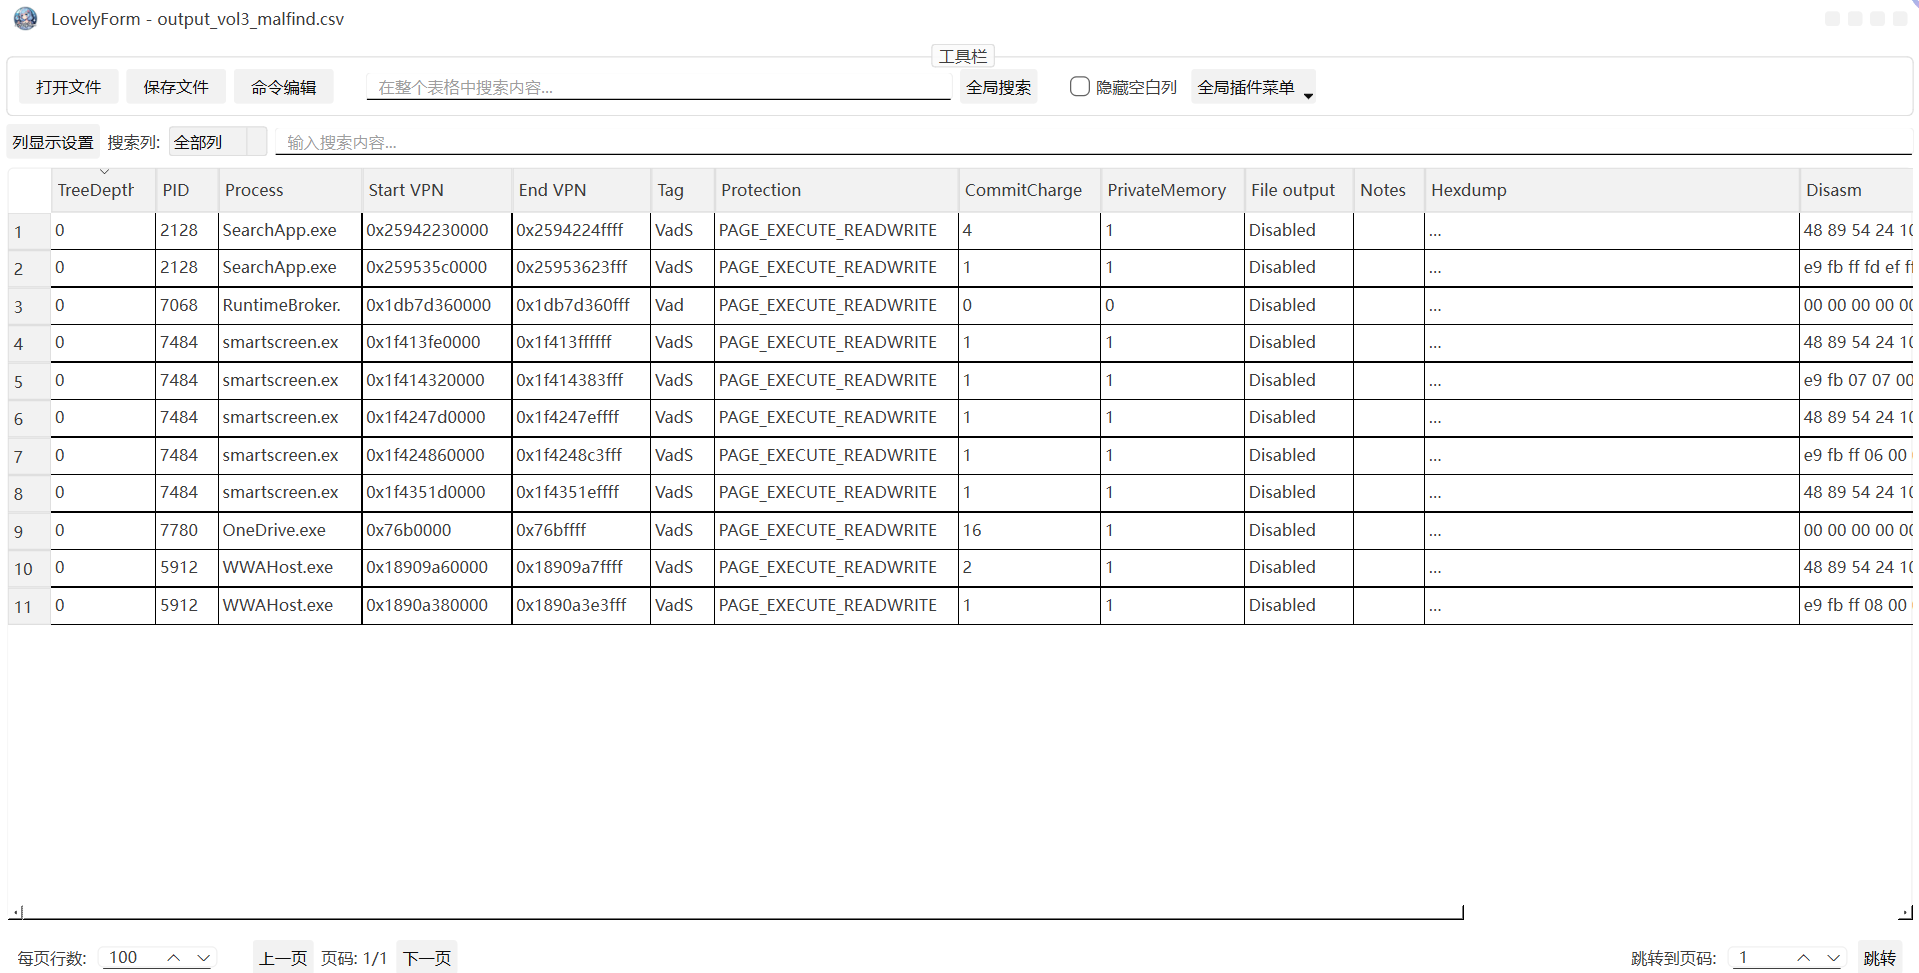
Task: Click the Tag column header
Action: (683, 190)
